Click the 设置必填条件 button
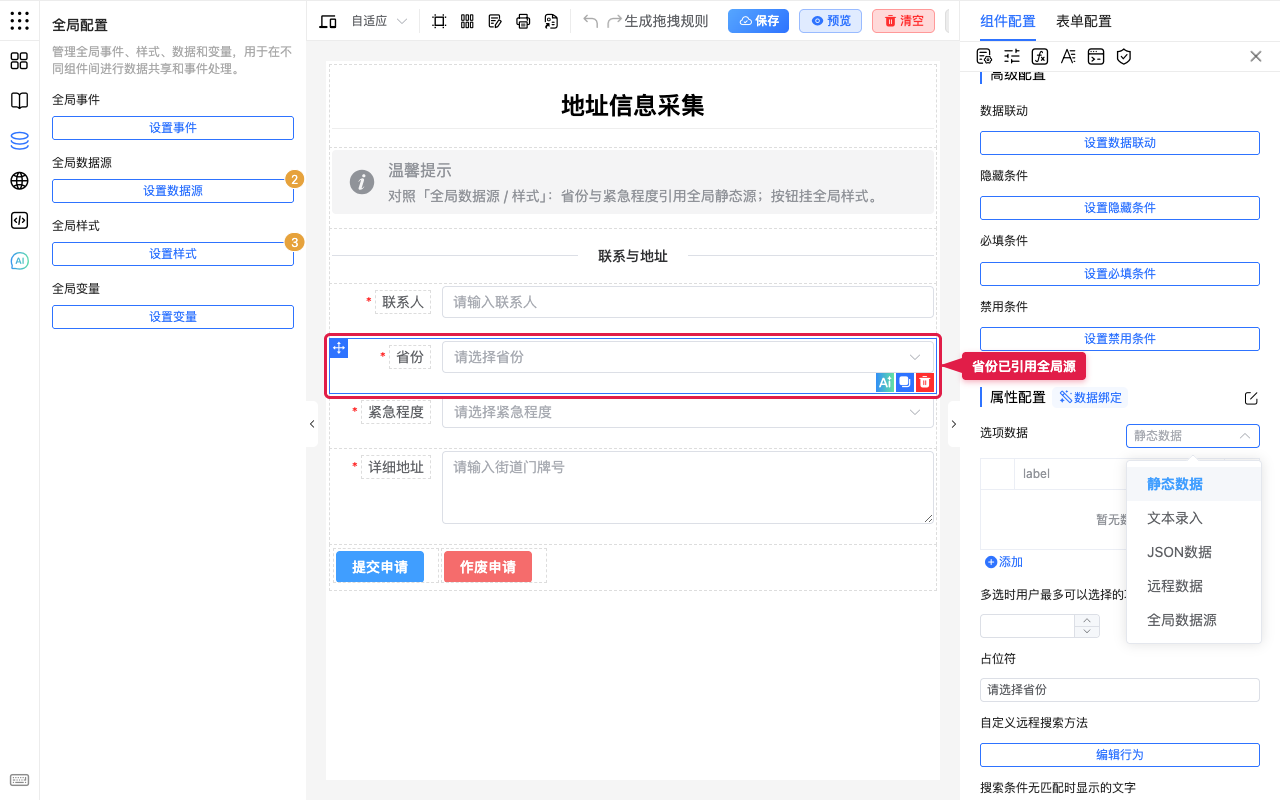 1120,274
